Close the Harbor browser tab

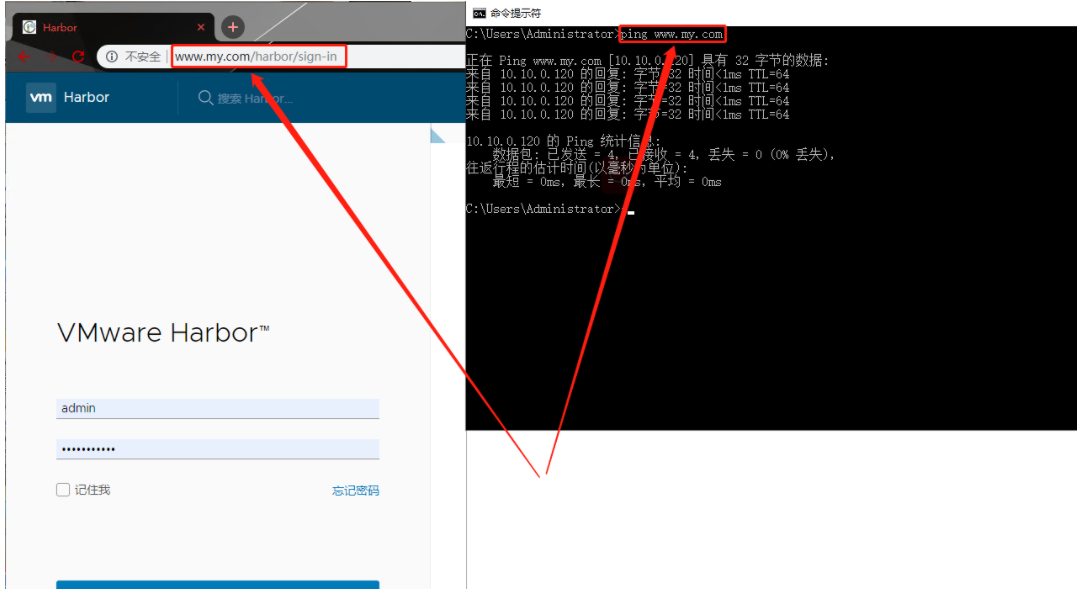coord(201,27)
